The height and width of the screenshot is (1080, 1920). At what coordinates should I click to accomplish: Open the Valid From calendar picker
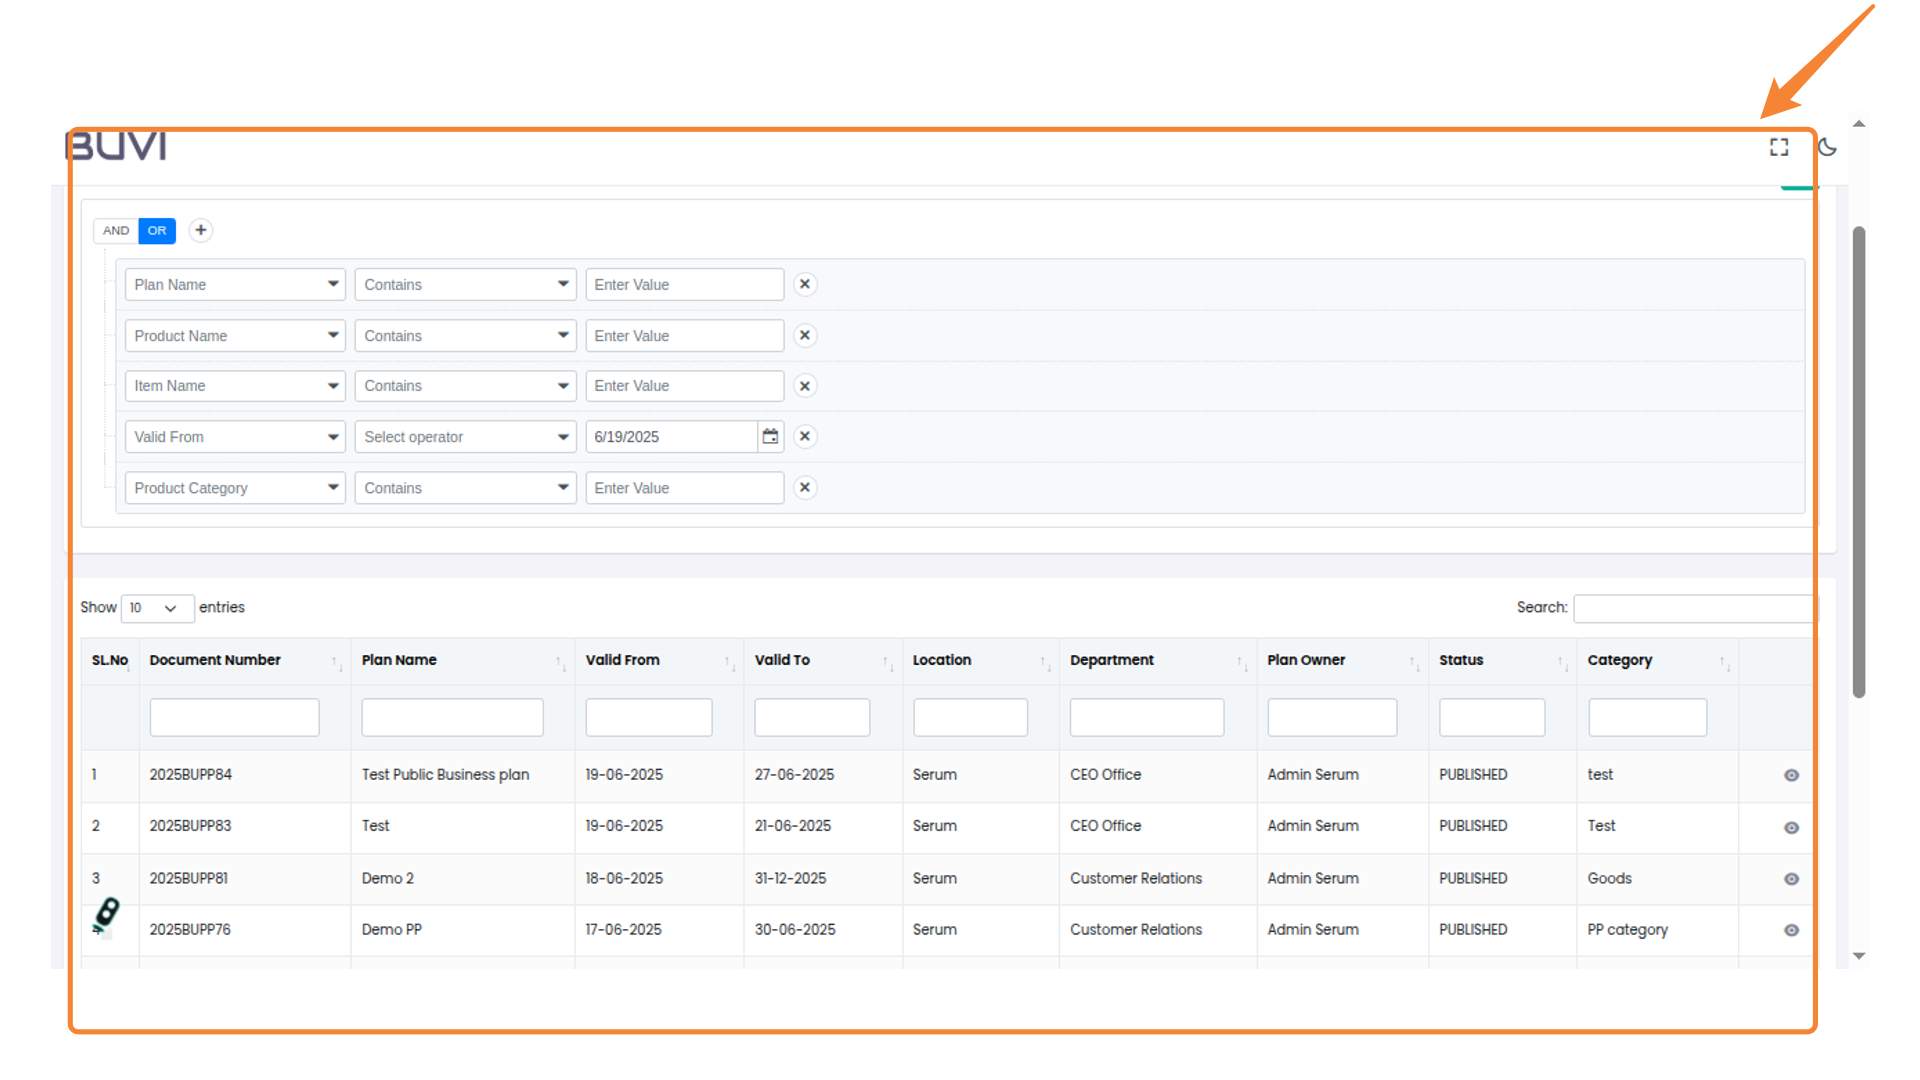770,437
